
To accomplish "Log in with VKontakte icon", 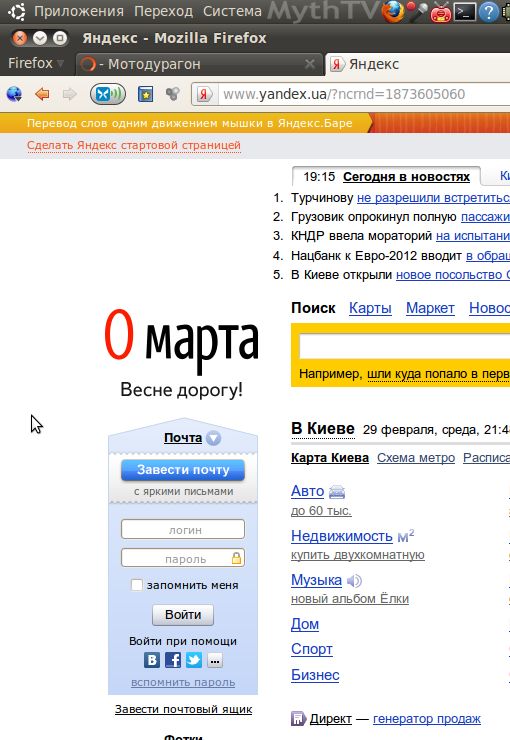I will (152, 660).
